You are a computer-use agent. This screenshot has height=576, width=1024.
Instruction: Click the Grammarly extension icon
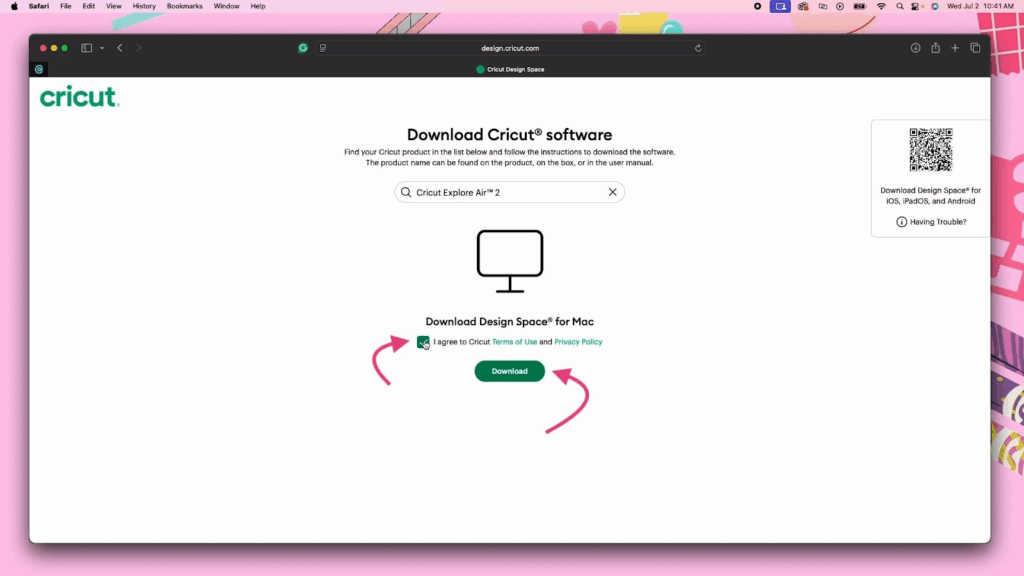303,48
